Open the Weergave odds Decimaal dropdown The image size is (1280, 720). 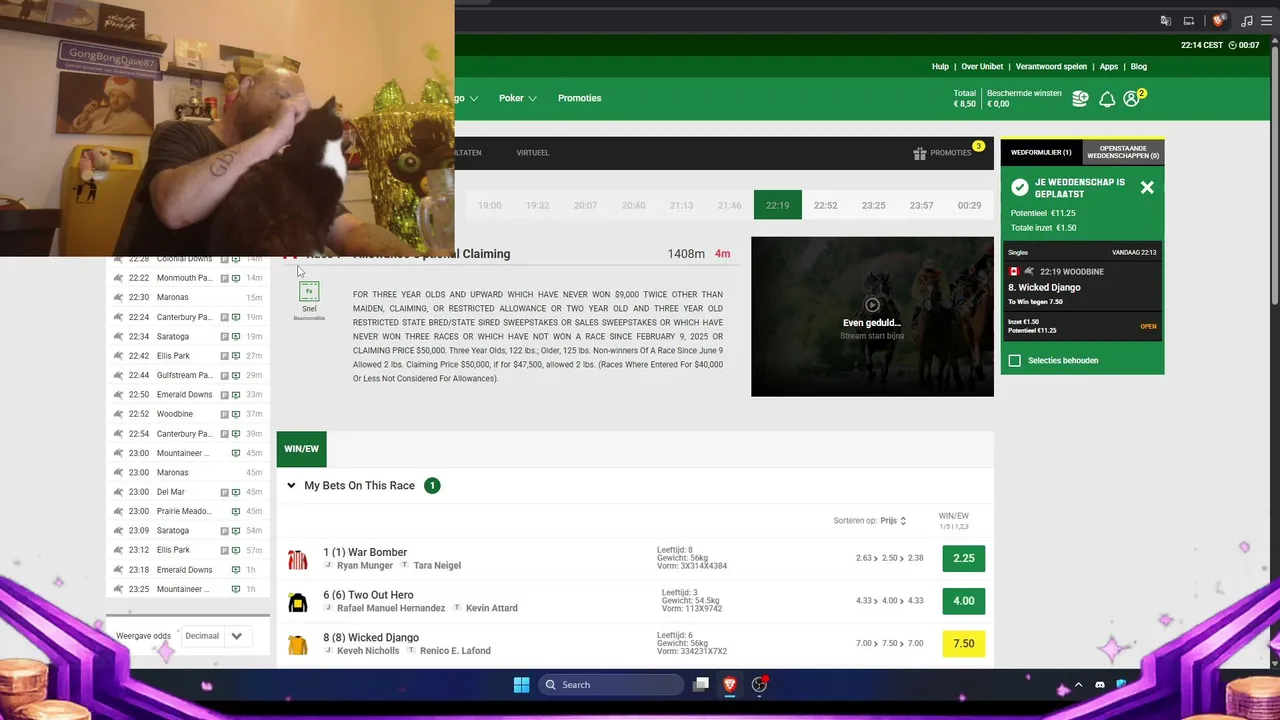215,636
